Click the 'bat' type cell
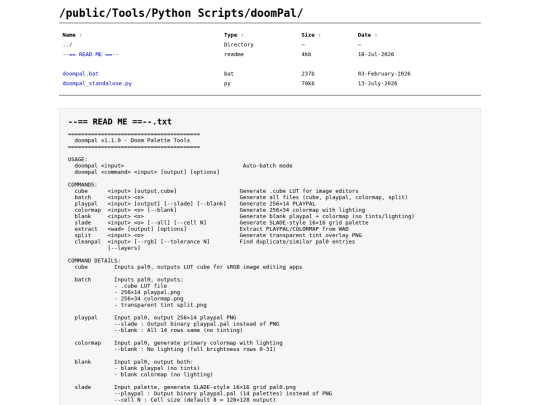Screen dimensions: 540x405 (x=229, y=74)
